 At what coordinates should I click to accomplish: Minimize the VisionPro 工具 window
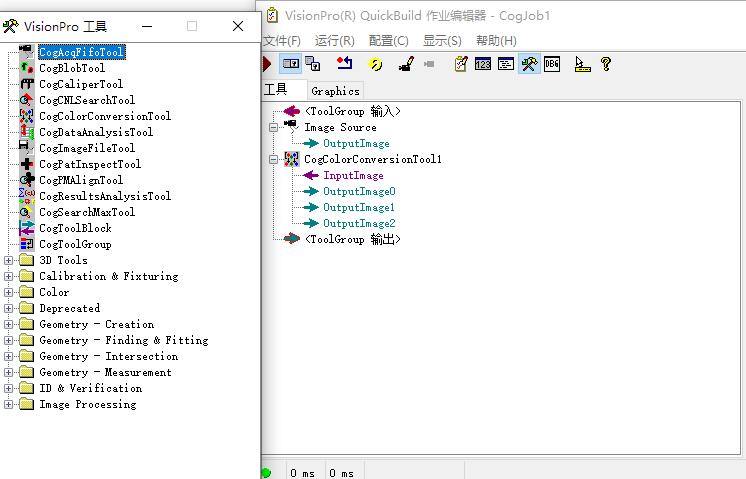click(x=147, y=26)
